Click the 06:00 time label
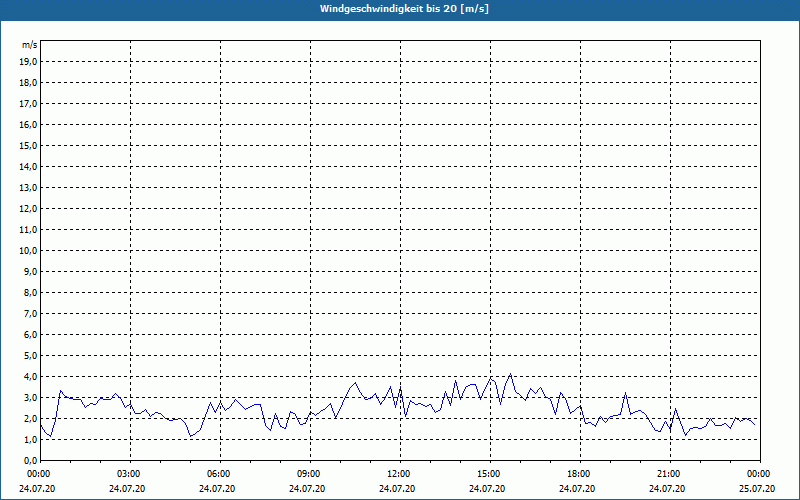The width and height of the screenshot is (800, 500). (218, 474)
